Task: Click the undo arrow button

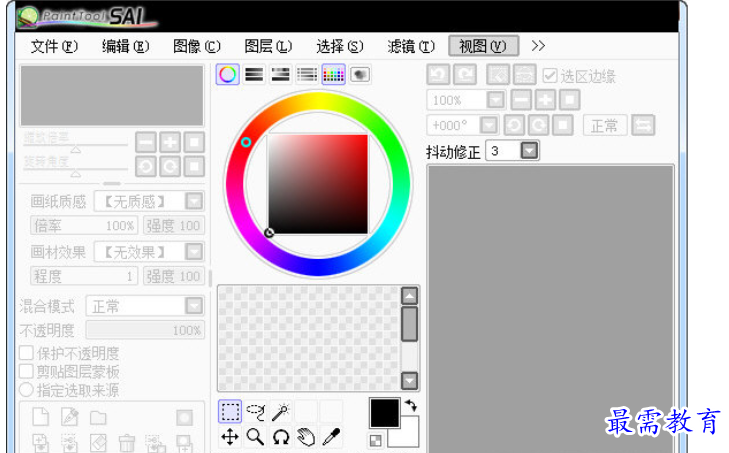Action: [438, 74]
